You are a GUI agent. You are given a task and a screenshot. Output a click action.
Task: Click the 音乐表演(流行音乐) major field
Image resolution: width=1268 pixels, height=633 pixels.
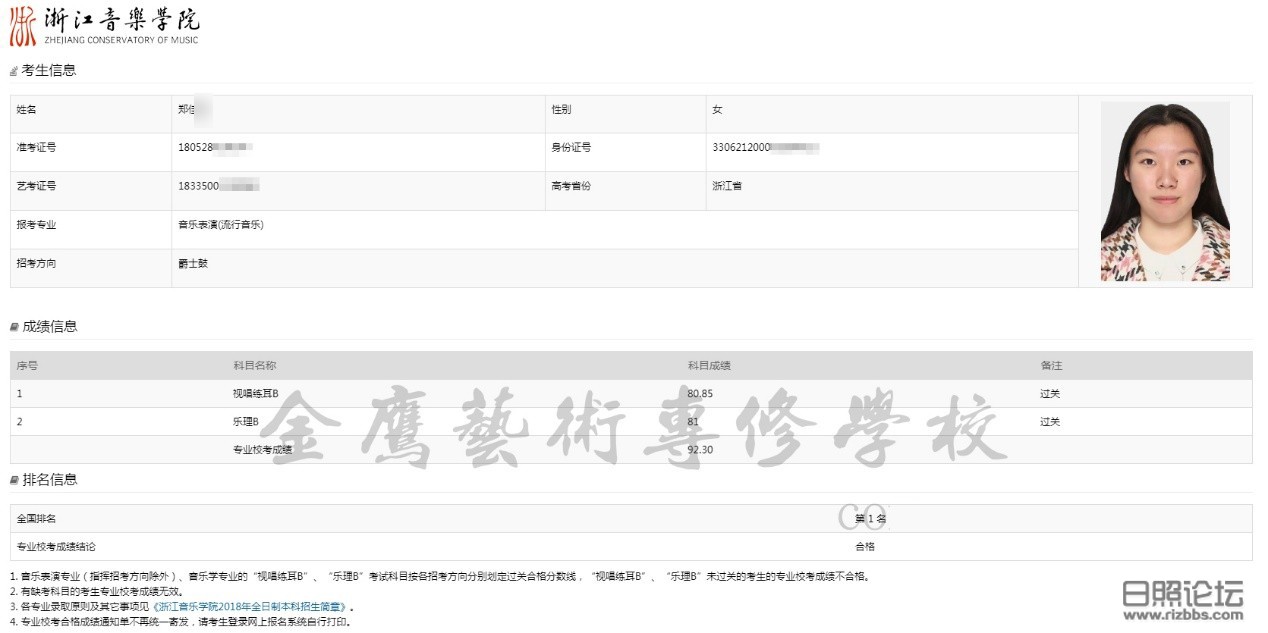[x=221, y=225]
